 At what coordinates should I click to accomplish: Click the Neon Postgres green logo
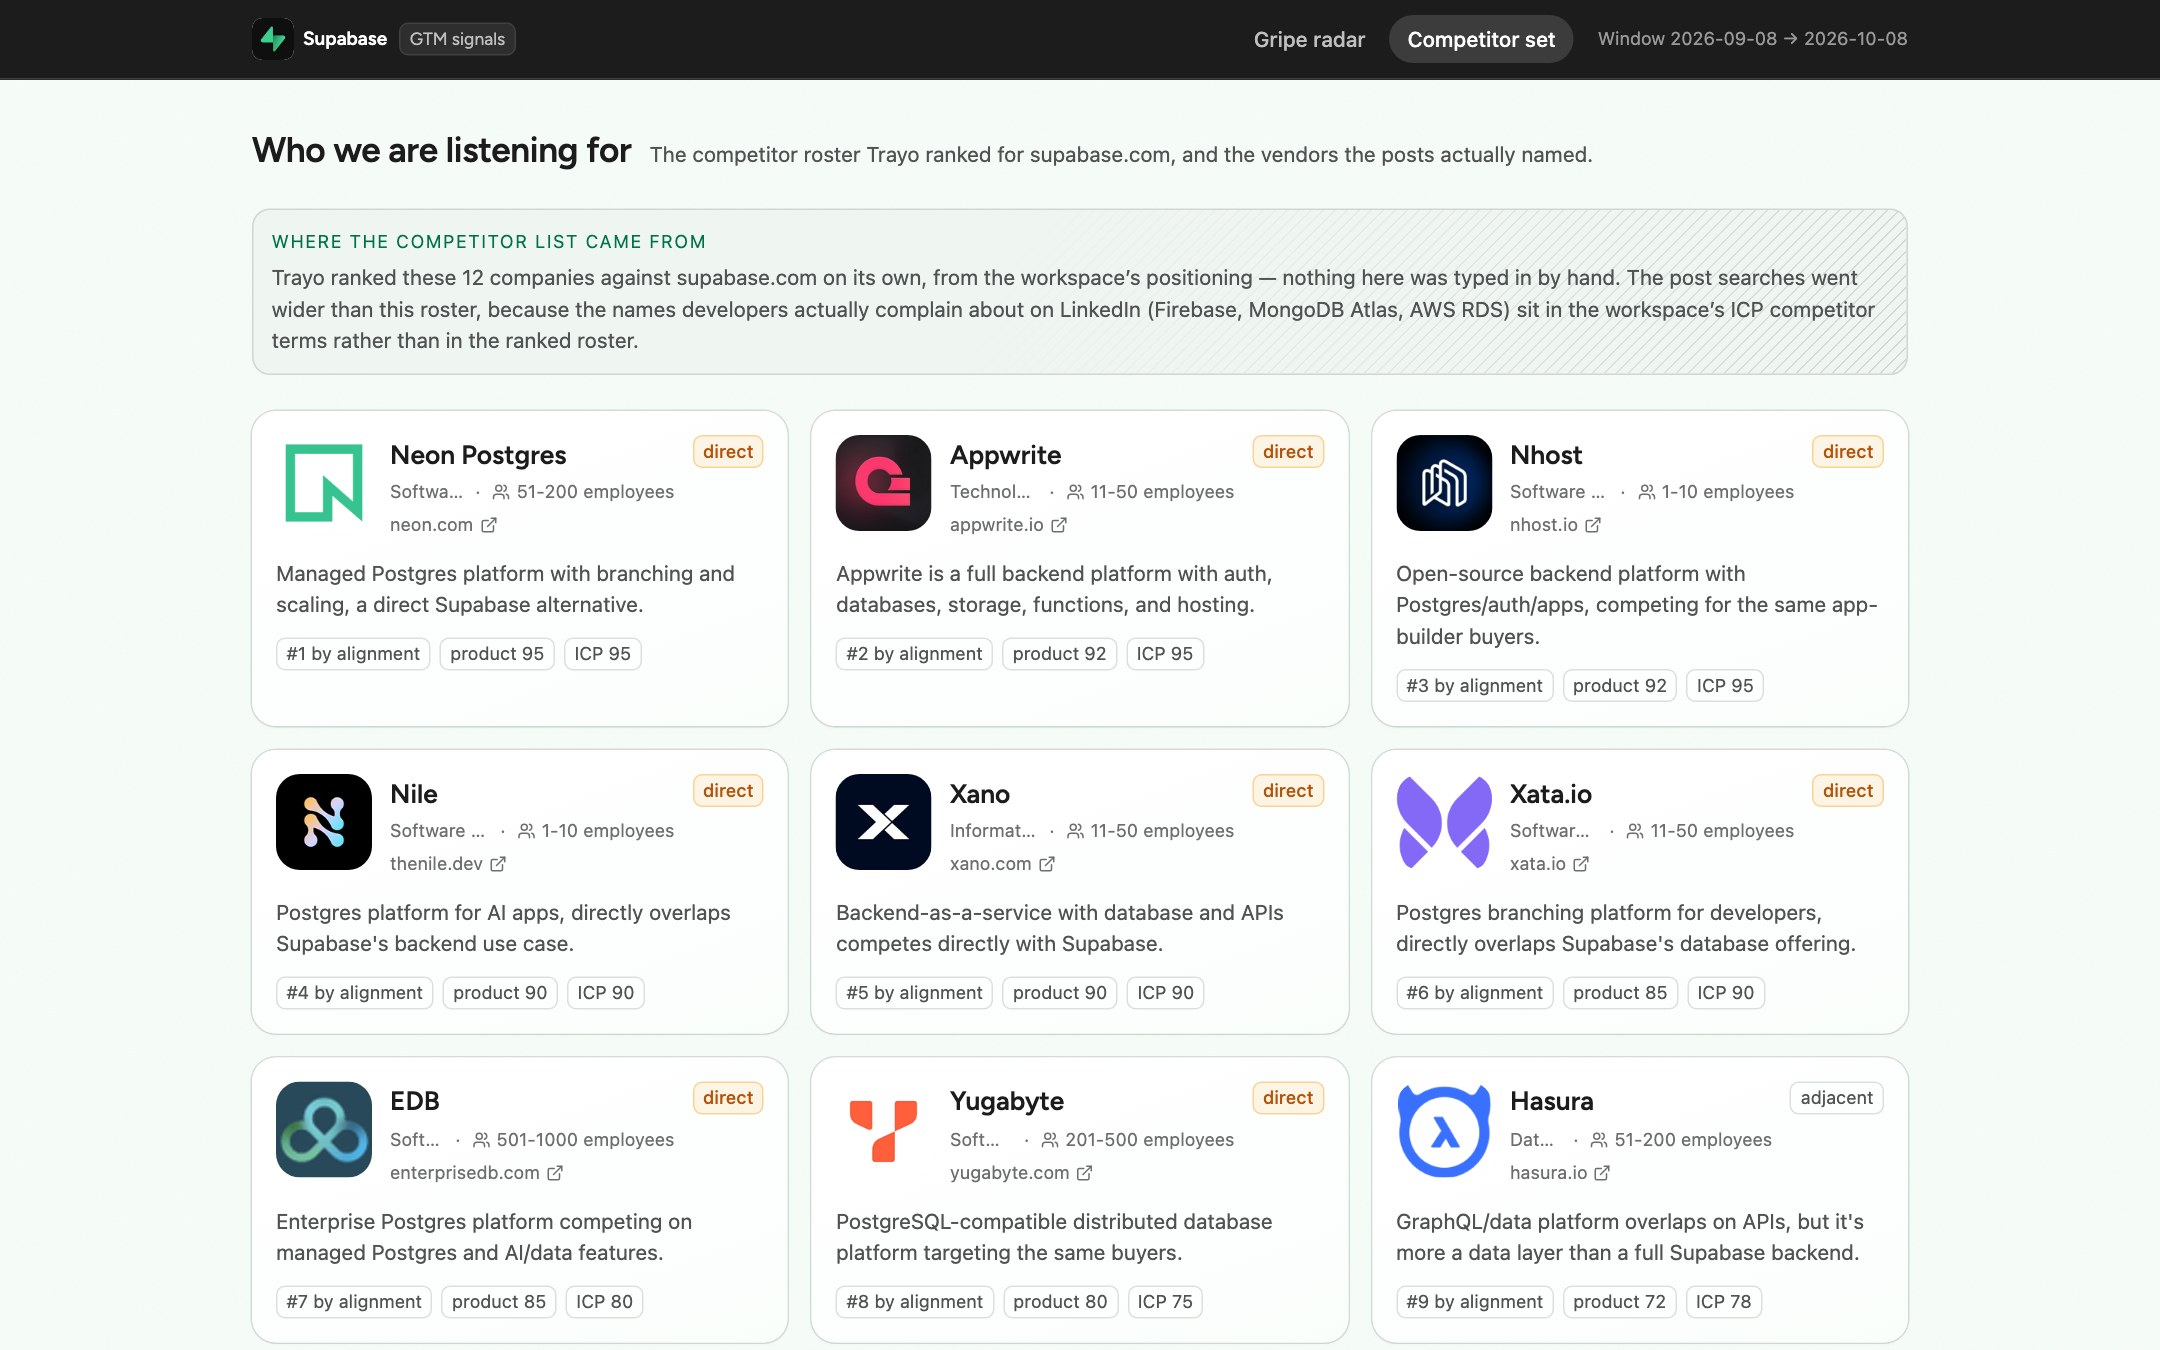(324, 483)
